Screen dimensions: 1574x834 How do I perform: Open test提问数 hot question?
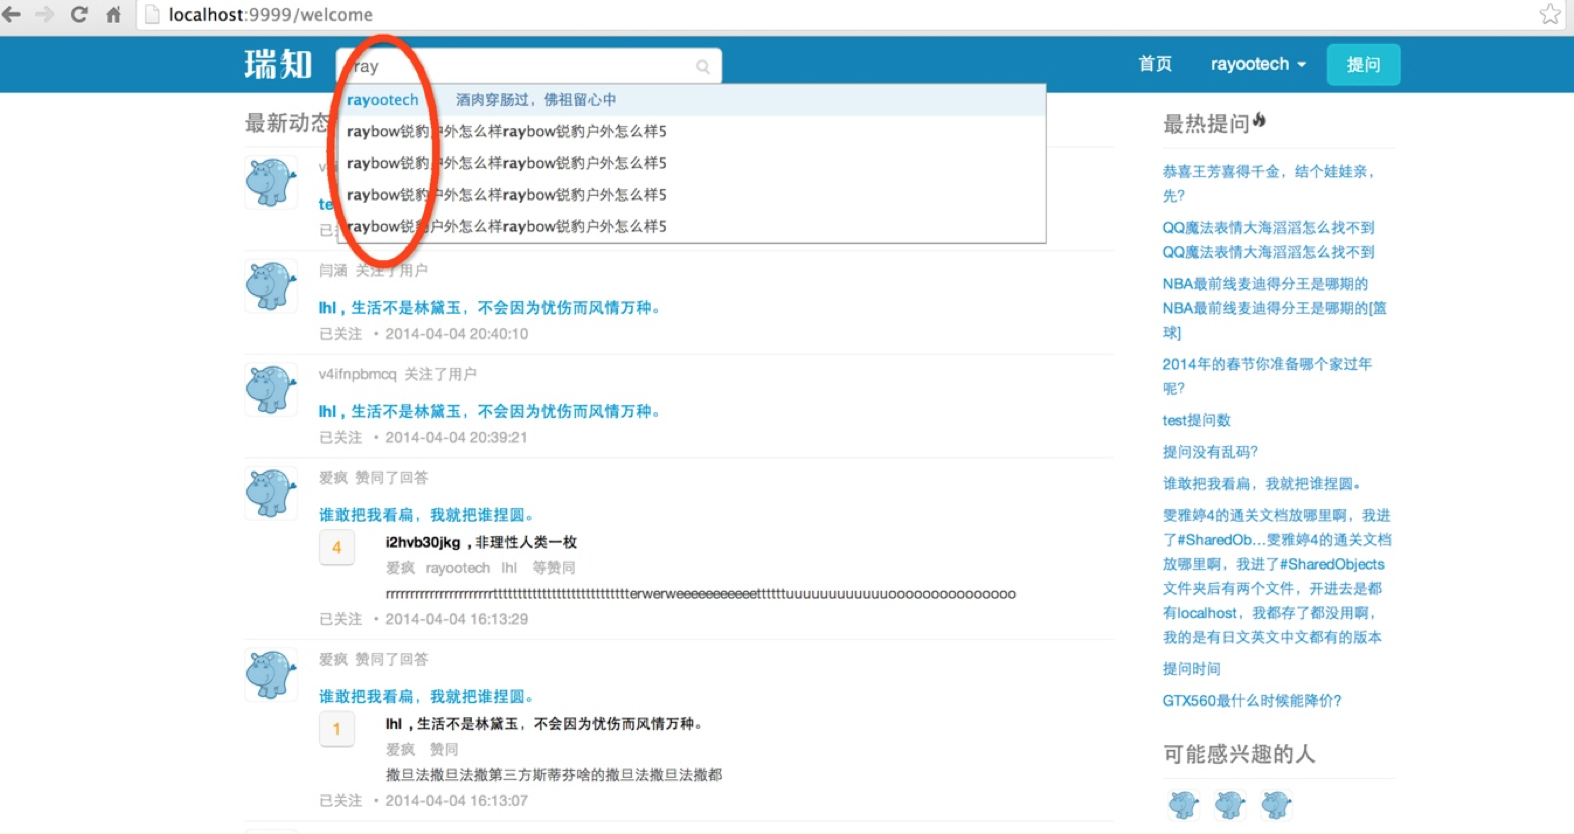click(x=1196, y=420)
